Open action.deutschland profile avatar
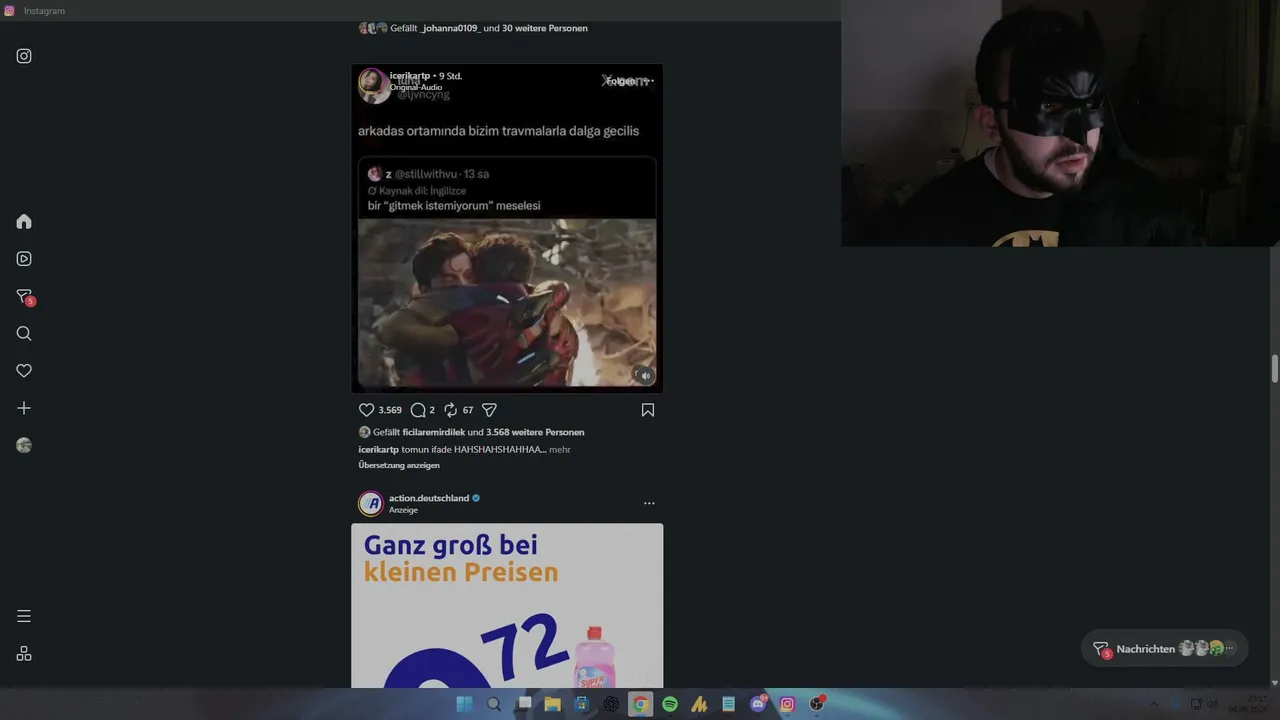This screenshot has width=1280, height=720. (x=371, y=503)
